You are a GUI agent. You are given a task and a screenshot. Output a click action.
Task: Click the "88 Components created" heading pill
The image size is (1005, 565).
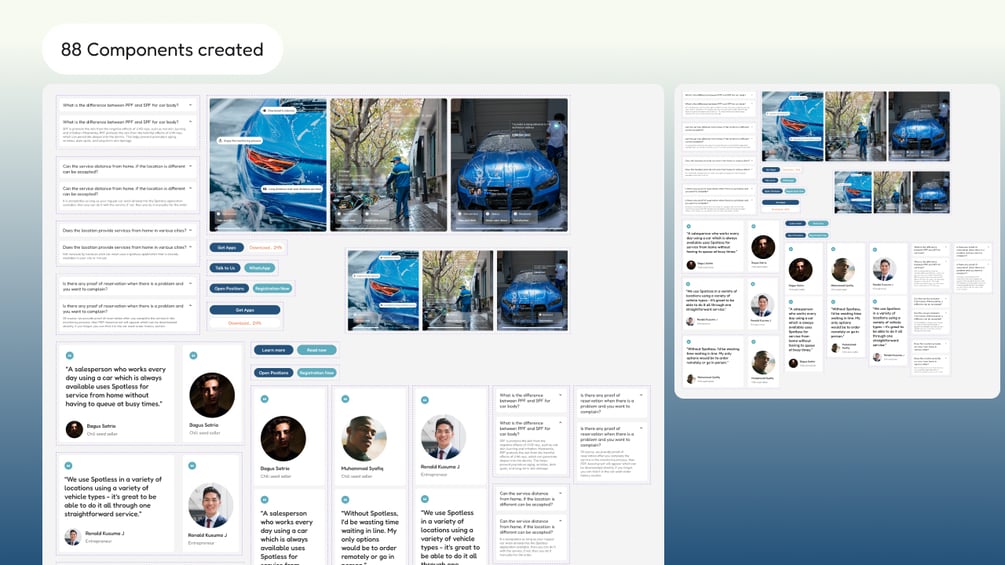pos(162,49)
